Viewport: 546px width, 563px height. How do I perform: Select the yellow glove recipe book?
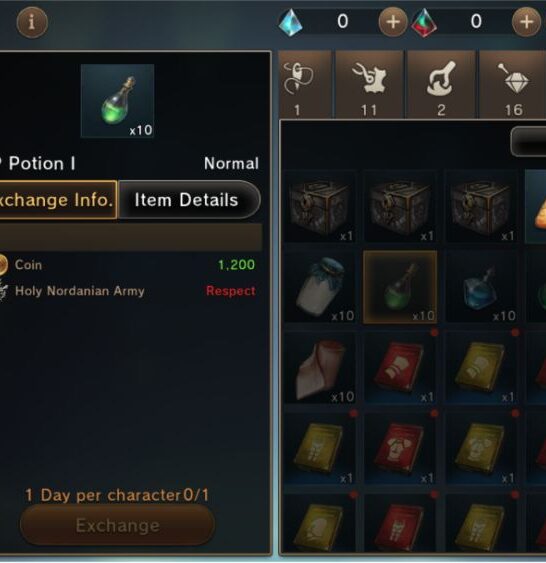pyautogui.click(x=481, y=368)
